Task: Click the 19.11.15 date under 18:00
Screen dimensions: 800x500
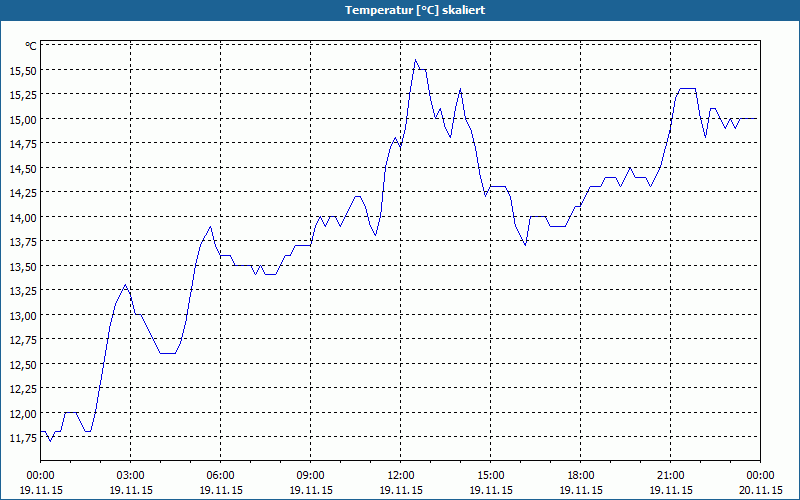Action: (x=581, y=490)
